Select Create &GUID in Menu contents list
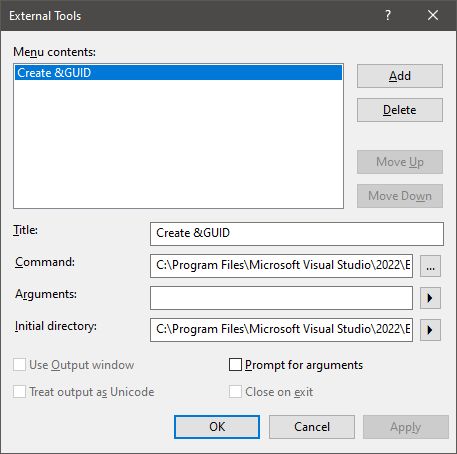This screenshot has height=454, width=457. (x=178, y=73)
